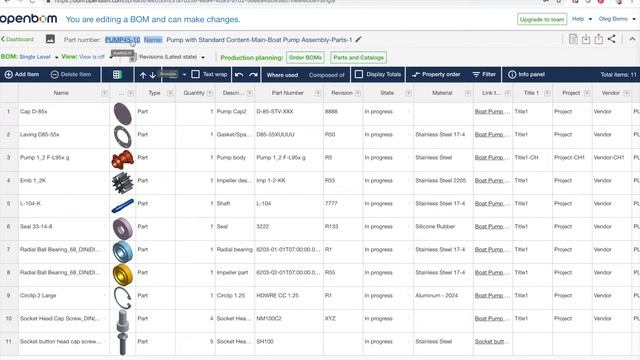Click the Cap D-85x thumbnail image

point(122,113)
